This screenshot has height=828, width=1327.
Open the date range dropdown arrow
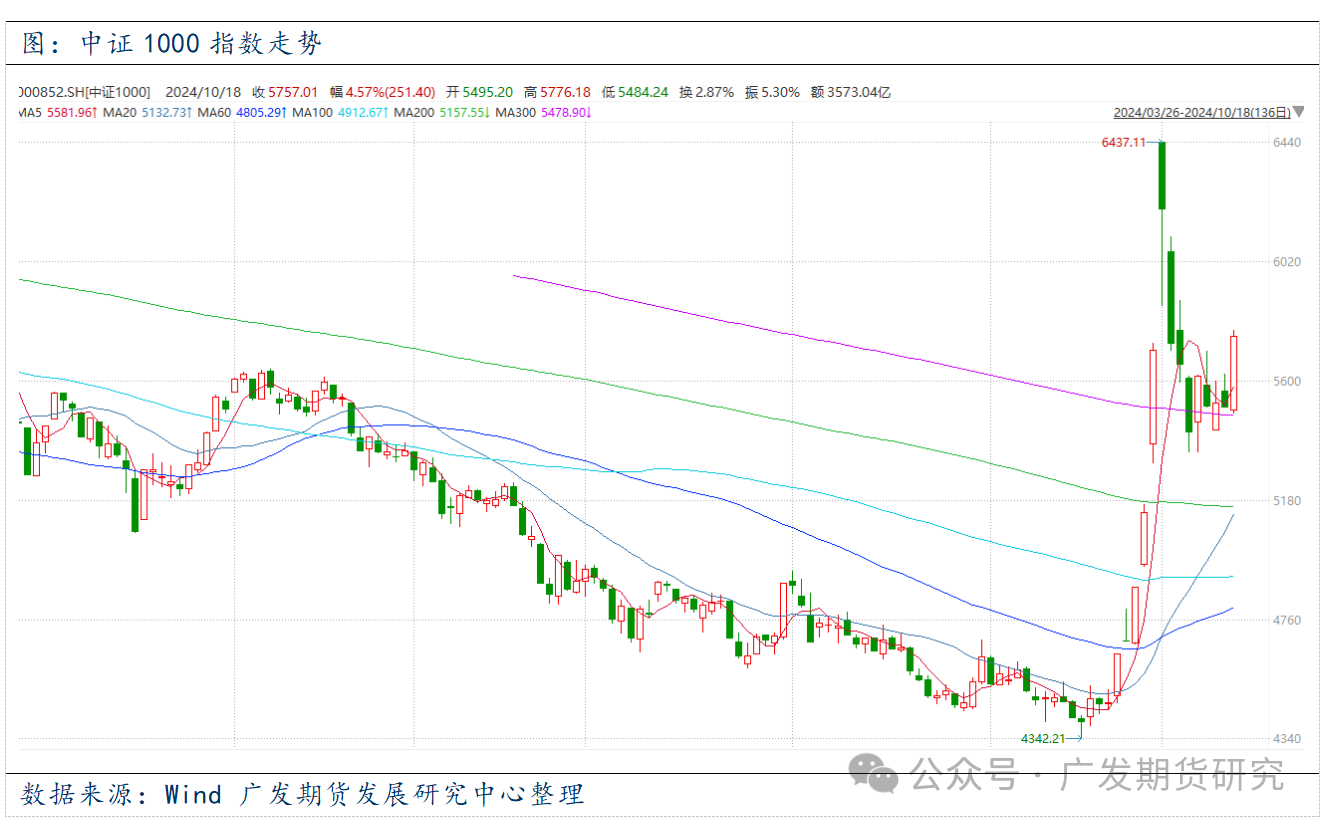tap(1299, 112)
